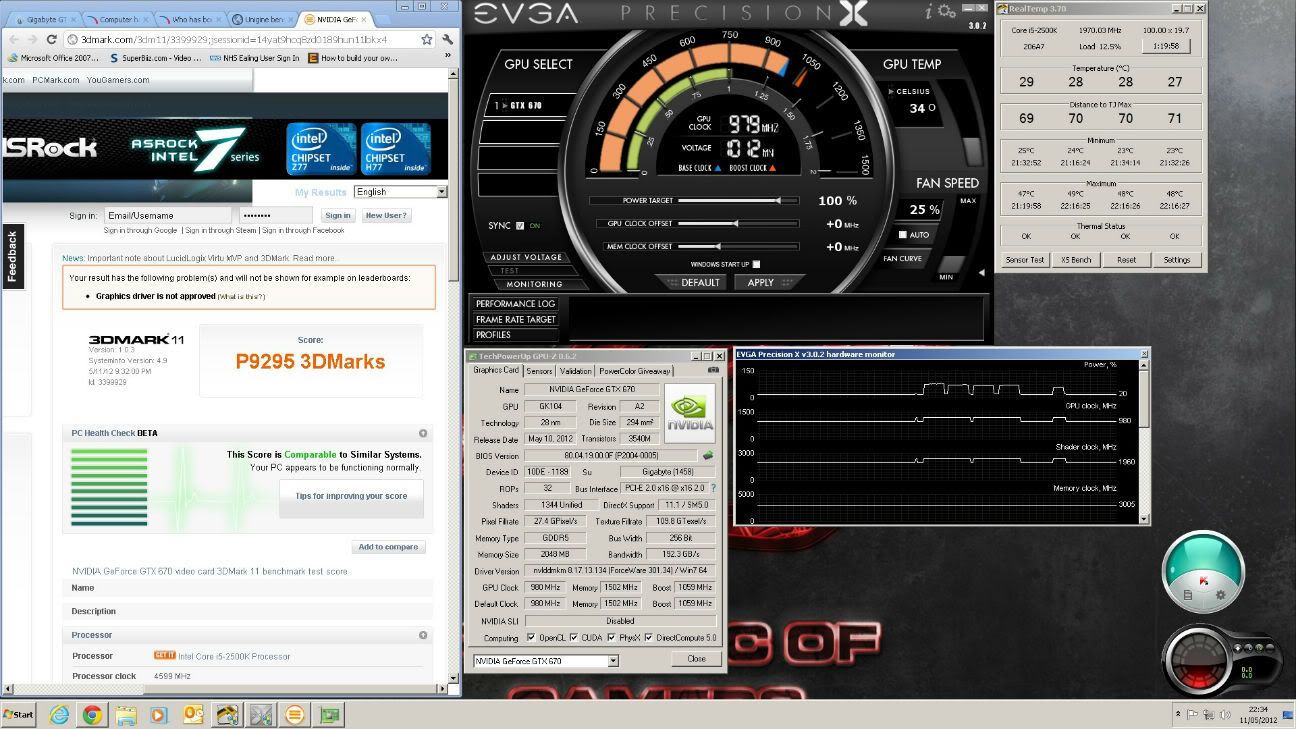This screenshot has width=1296, height=729.
Task: Open the English language dropdown
Action: 400,191
